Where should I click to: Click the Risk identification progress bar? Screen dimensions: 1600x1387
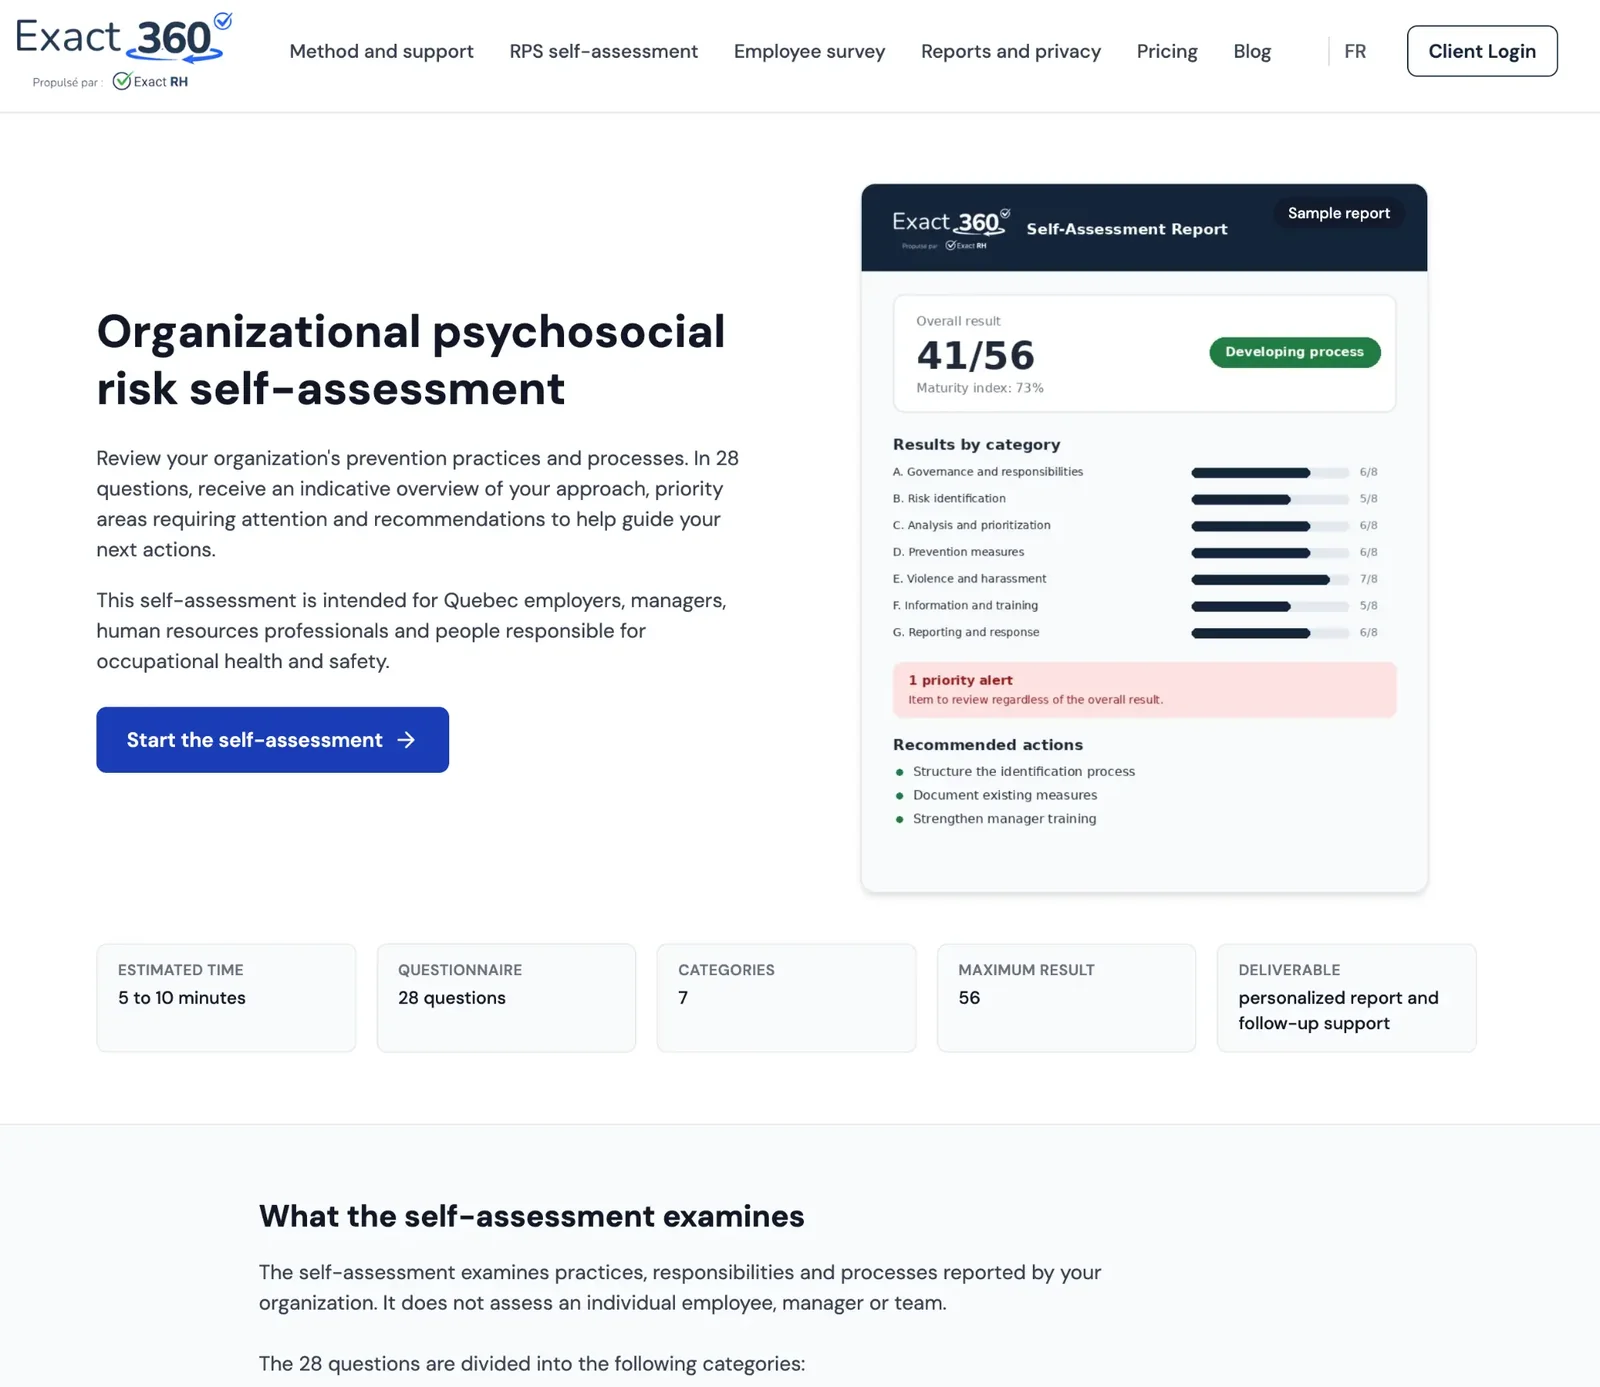tap(1269, 499)
